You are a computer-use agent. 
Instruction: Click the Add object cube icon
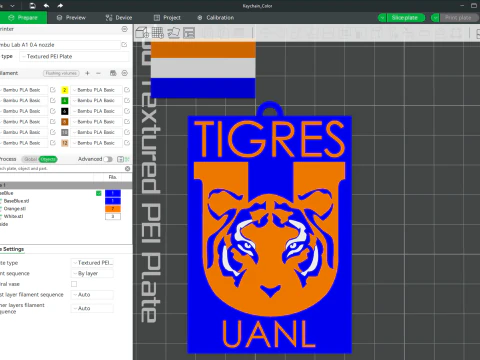pyautogui.click(x=142, y=32)
